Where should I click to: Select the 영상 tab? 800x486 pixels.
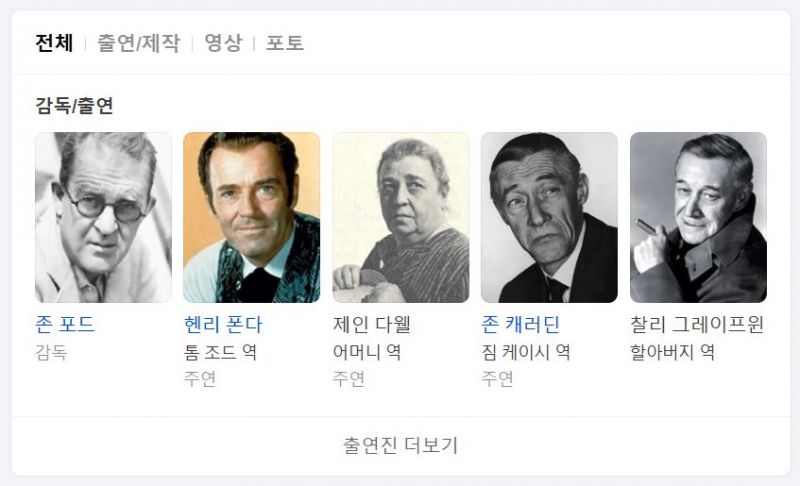tap(223, 43)
